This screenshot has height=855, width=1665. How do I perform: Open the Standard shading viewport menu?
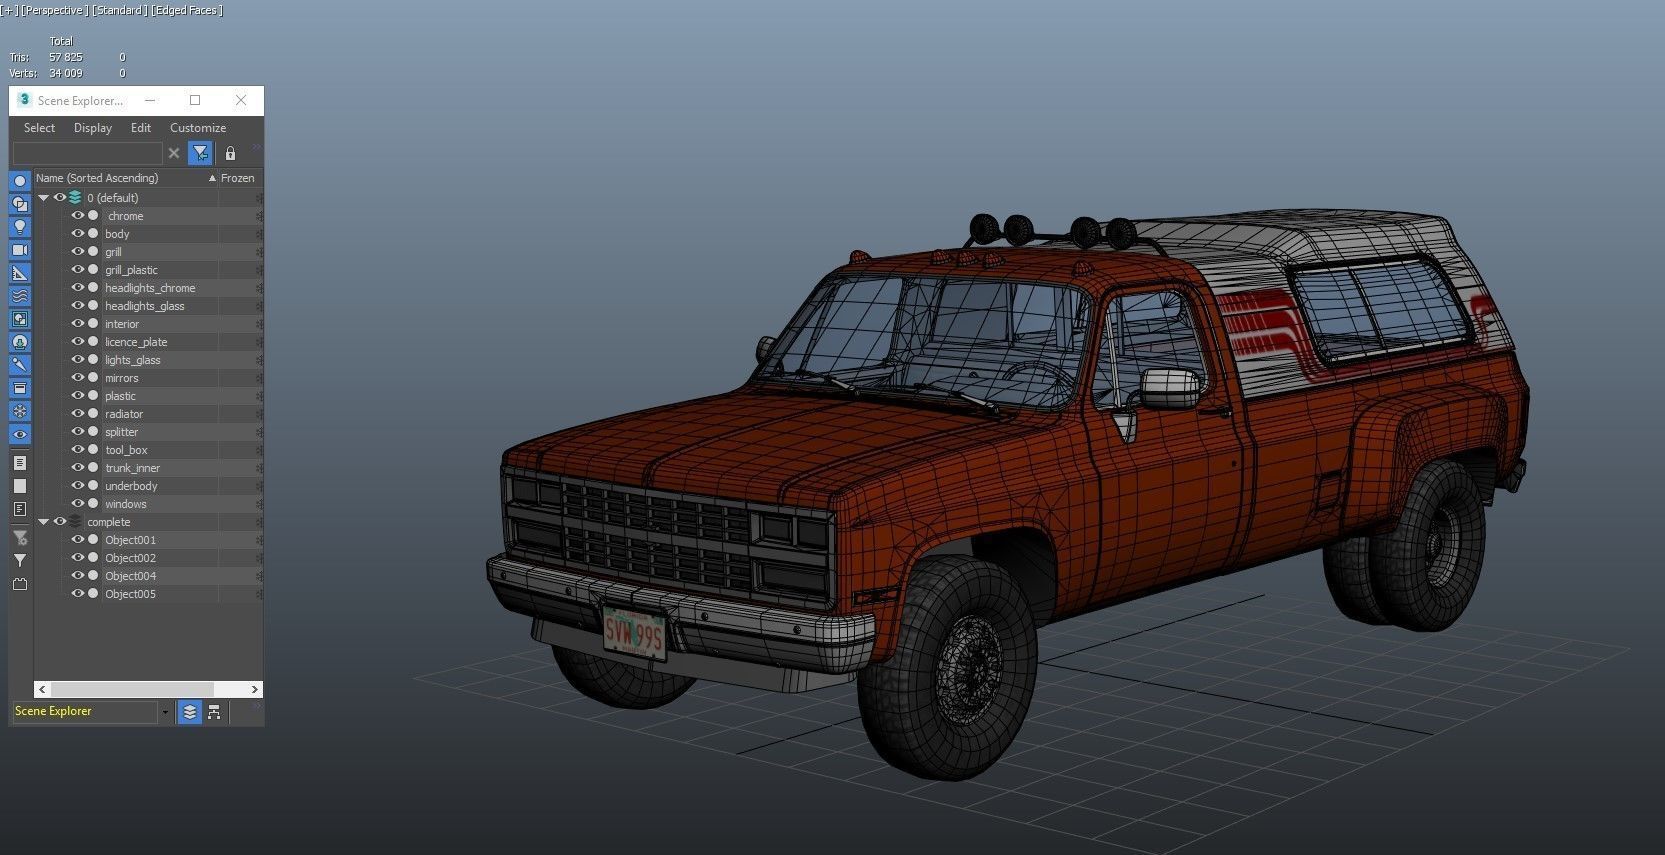(x=120, y=10)
